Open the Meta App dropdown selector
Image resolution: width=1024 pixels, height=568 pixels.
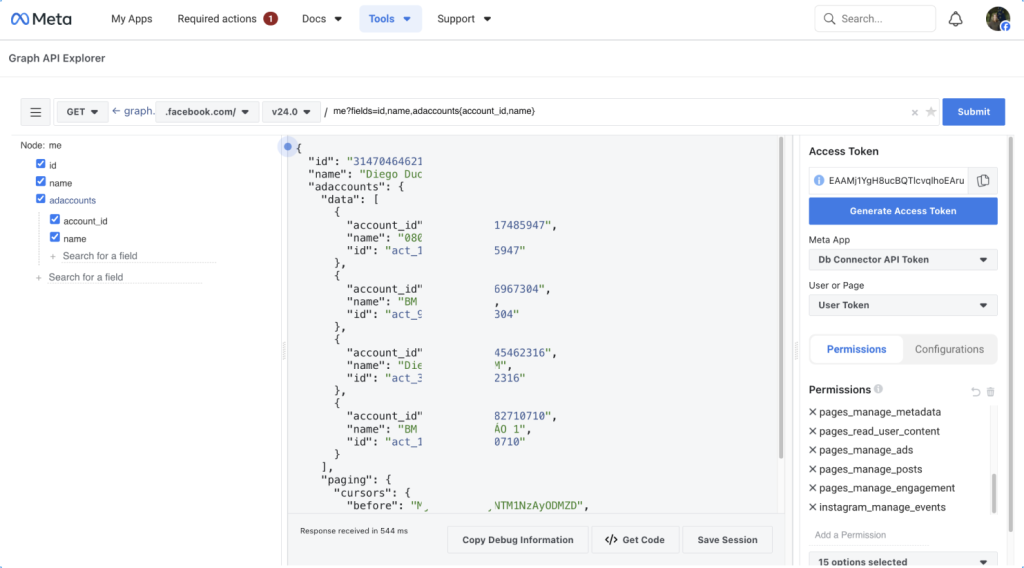pos(902,259)
